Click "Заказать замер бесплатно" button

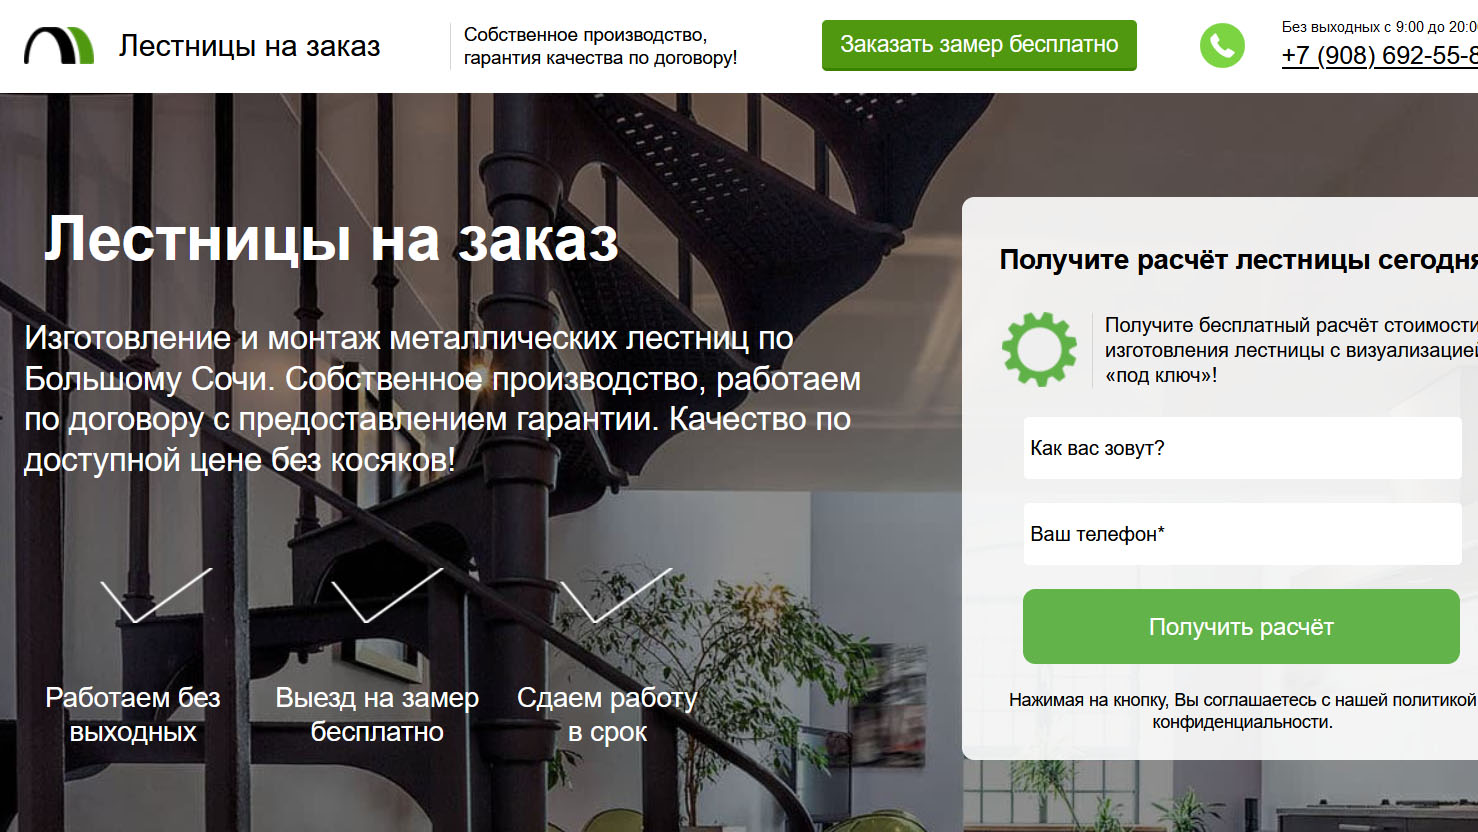coord(979,45)
